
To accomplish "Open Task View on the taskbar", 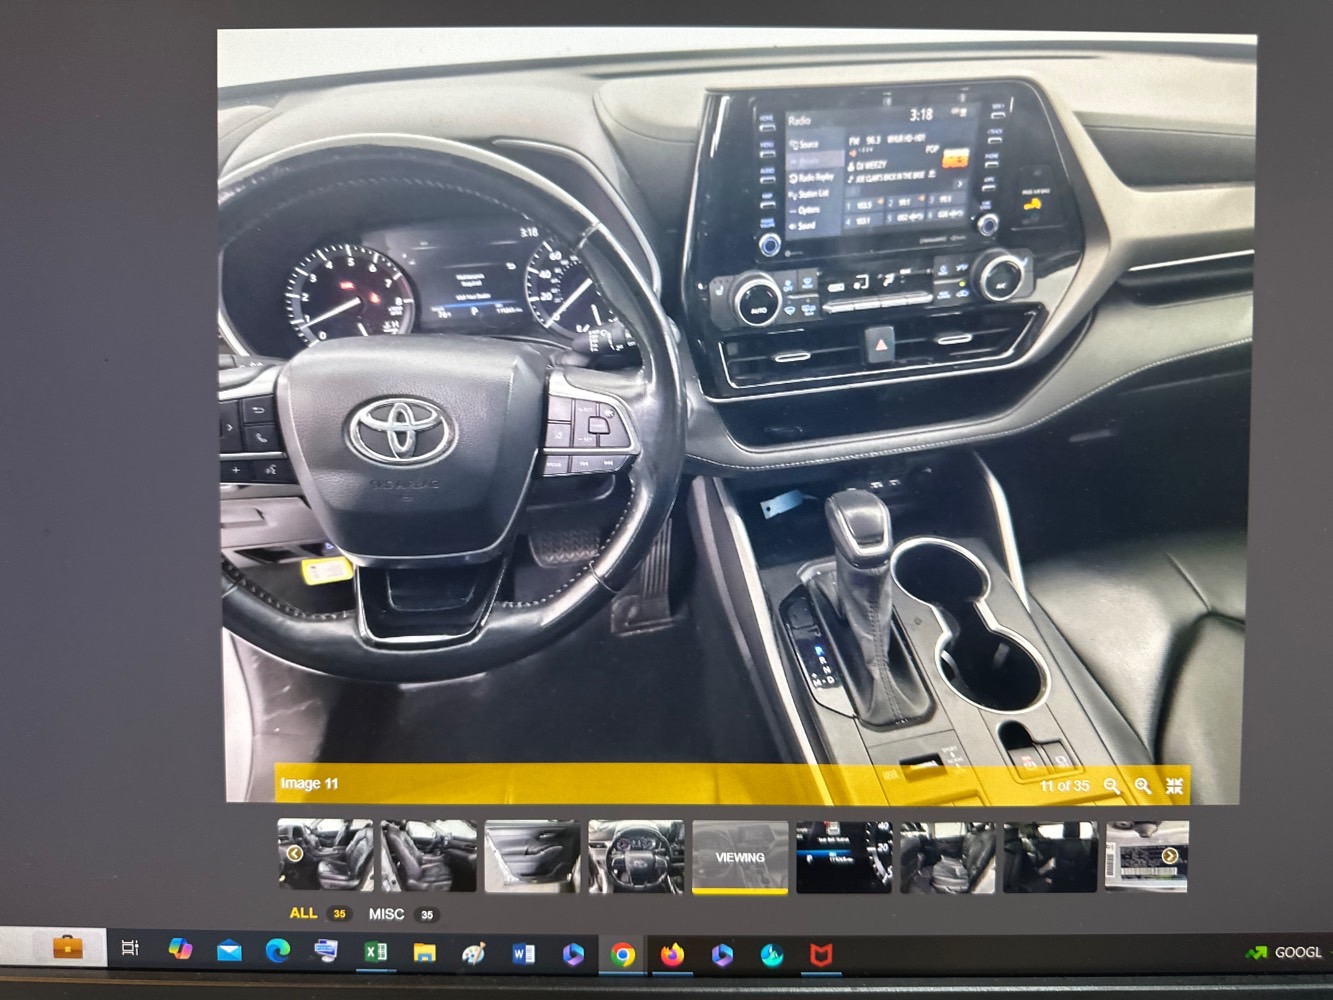I will coord(130,948).
